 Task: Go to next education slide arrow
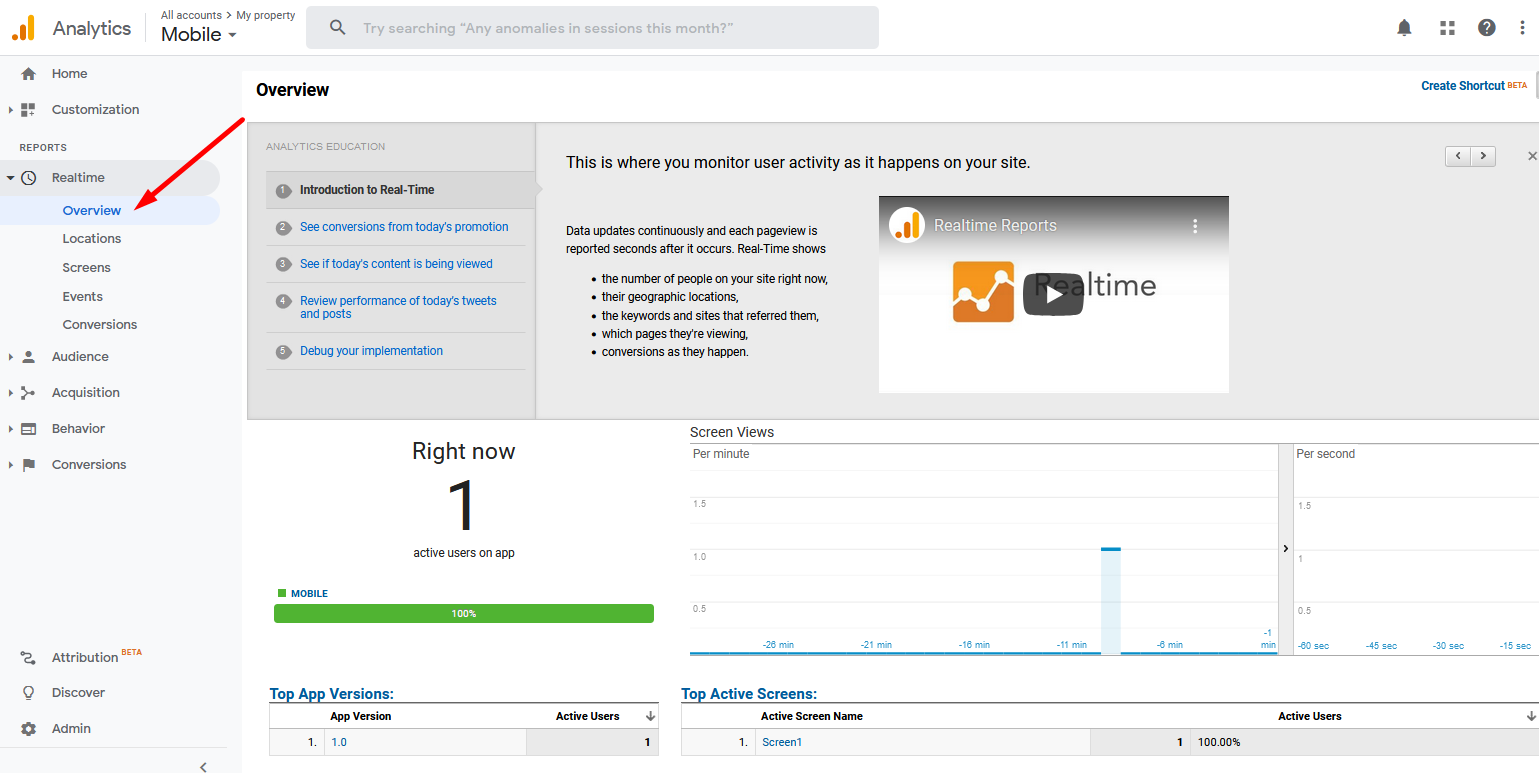[1484, 156]
